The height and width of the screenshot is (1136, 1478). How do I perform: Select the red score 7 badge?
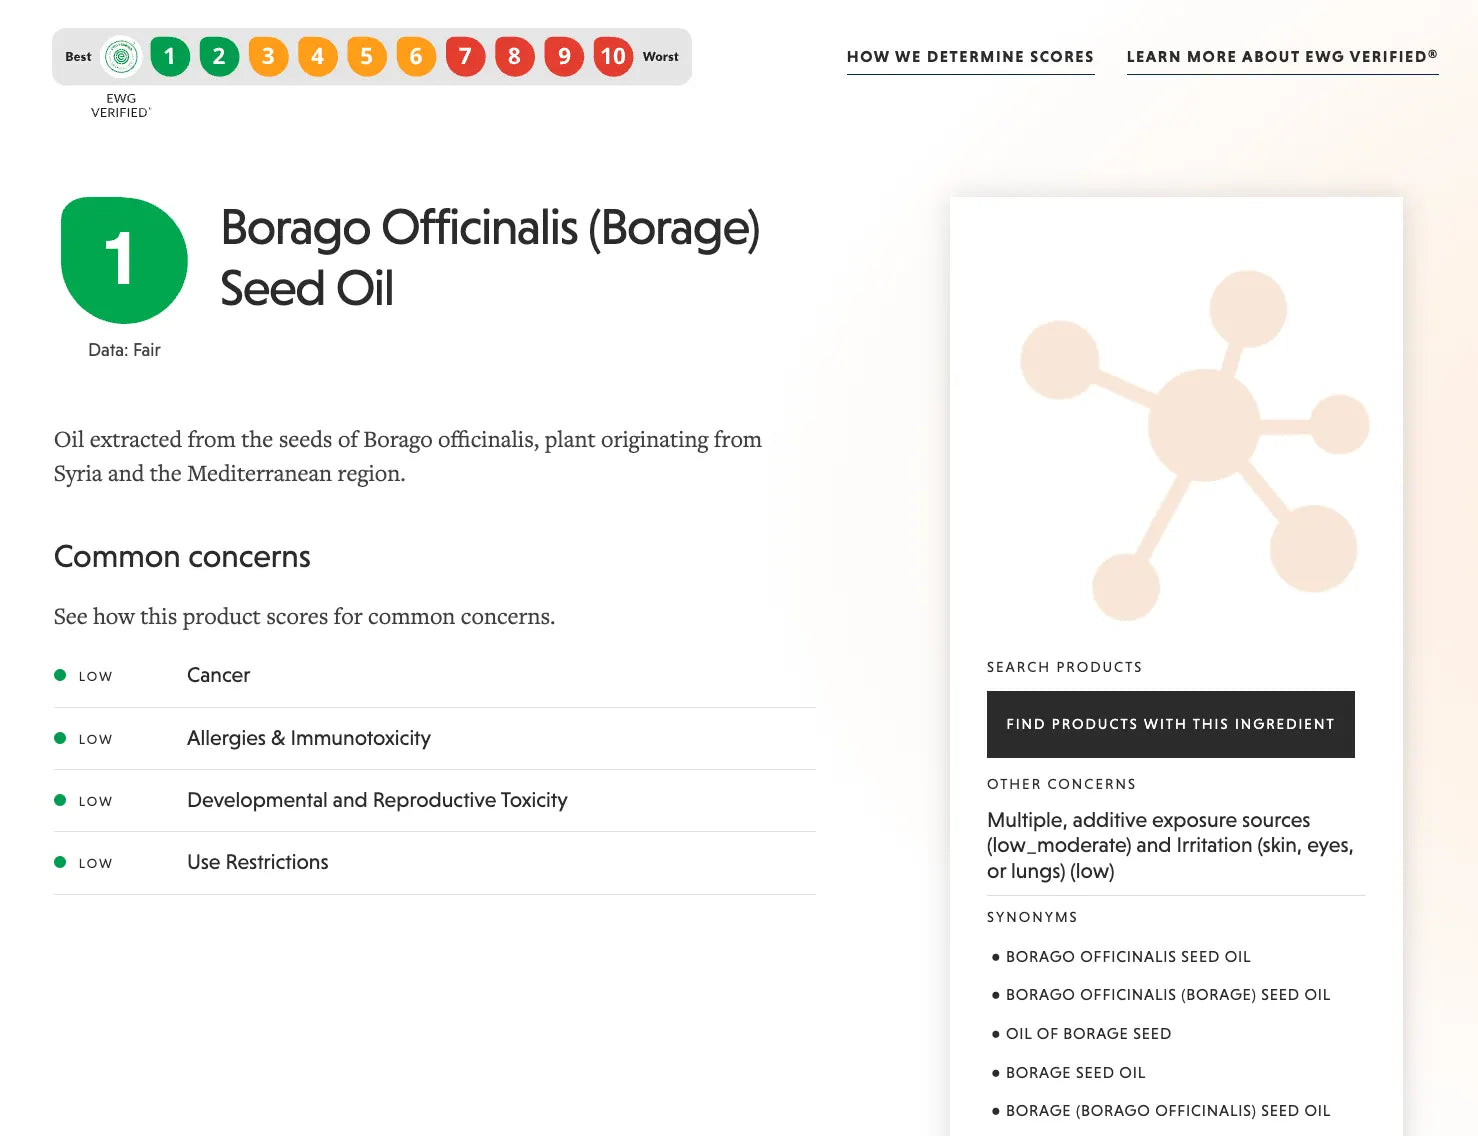(x=465, y=57)
